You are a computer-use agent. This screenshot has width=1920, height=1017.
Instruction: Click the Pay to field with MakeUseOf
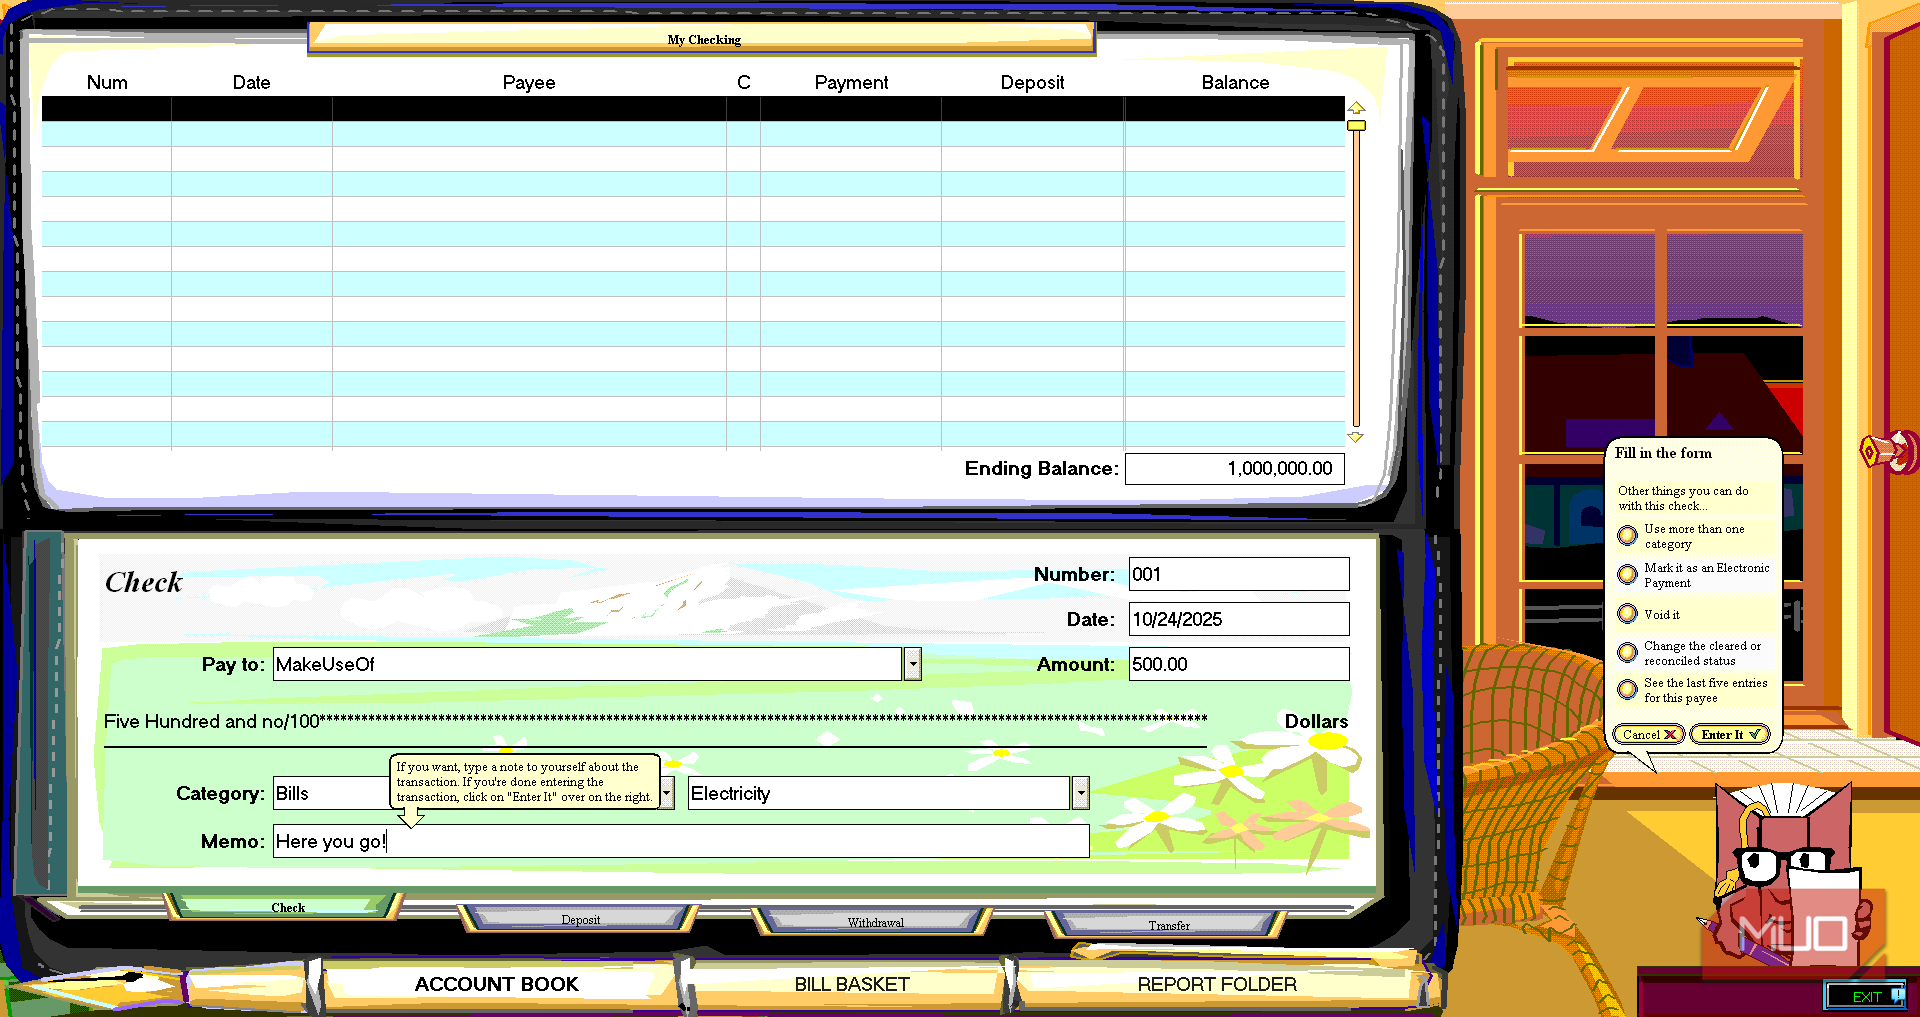click(x=587, y=664)
